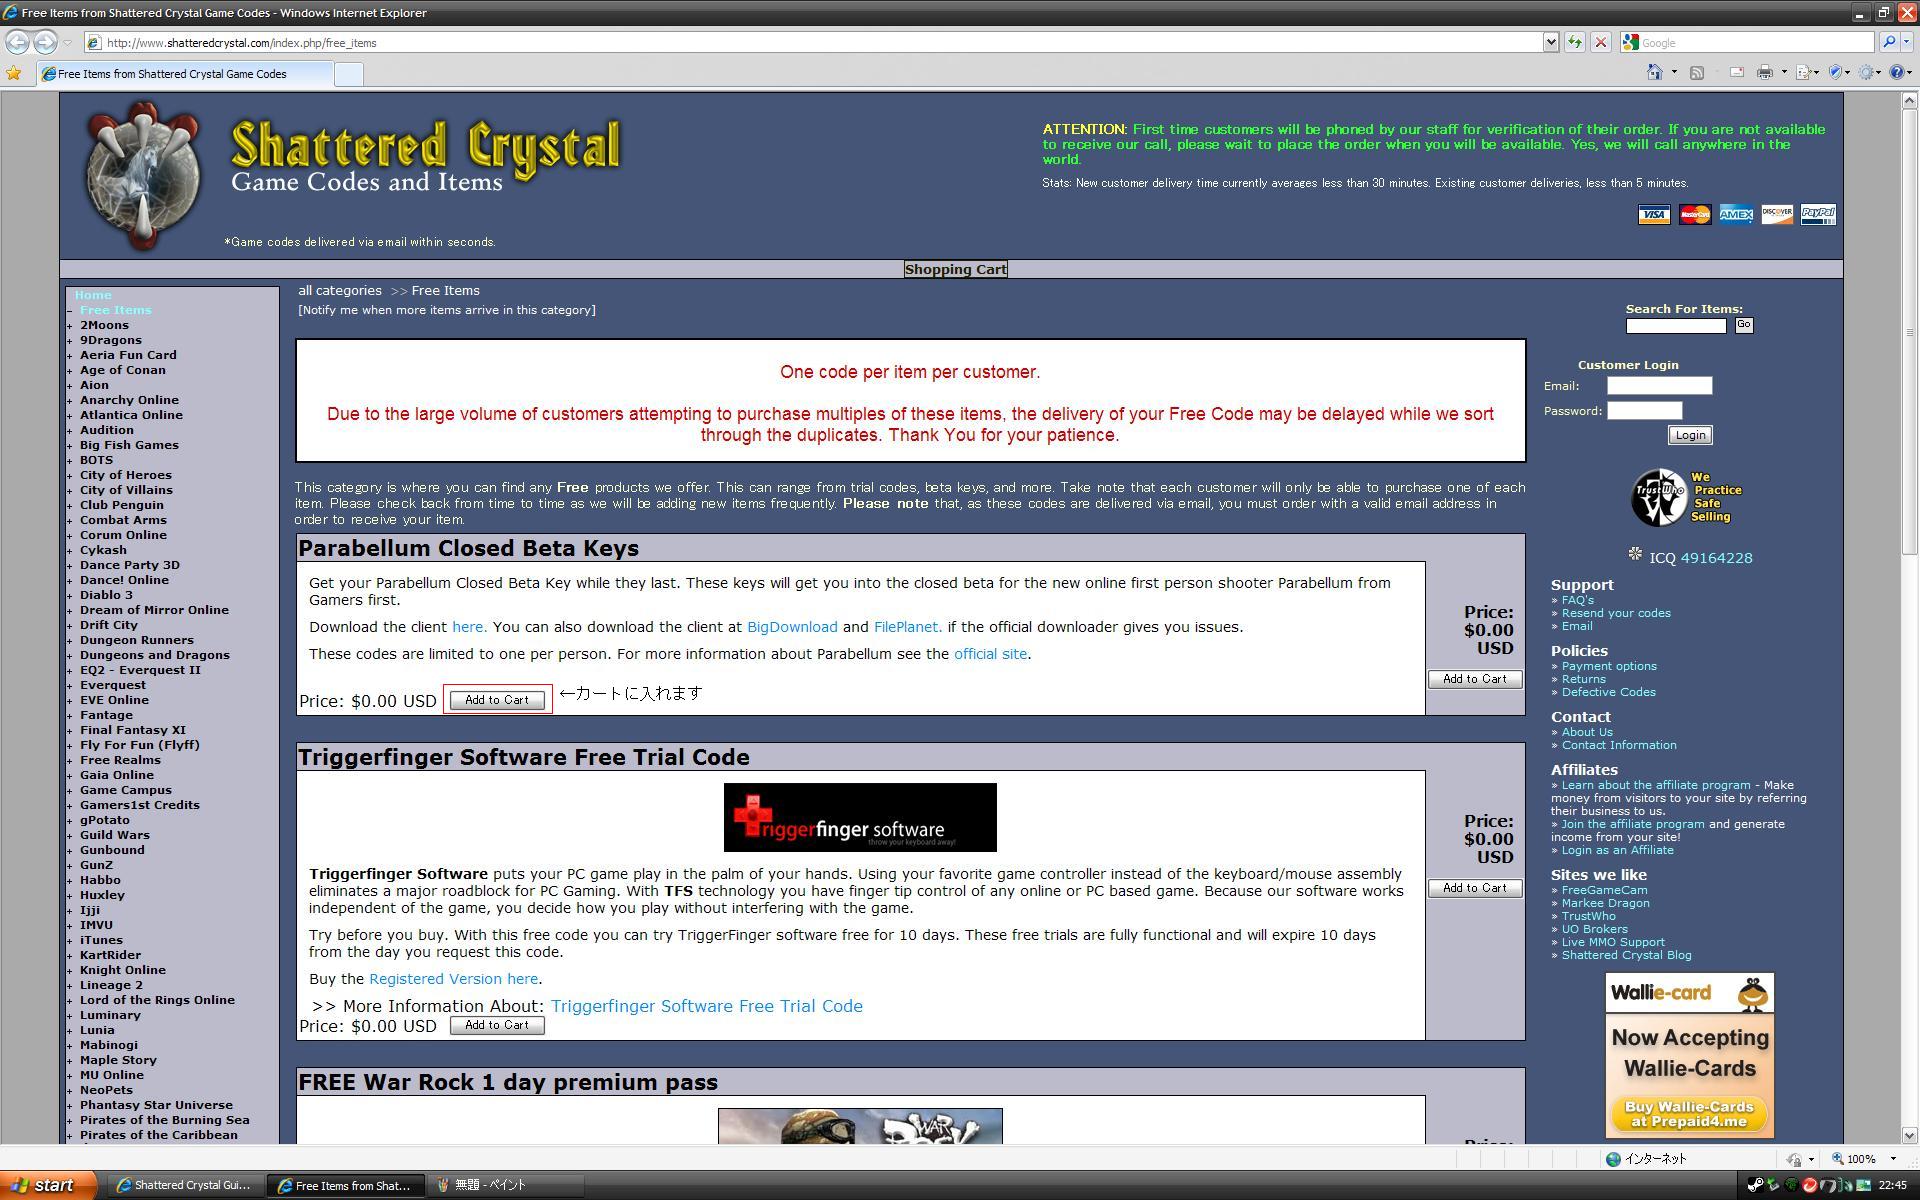The image size is (1920, 1200).
Task: Click the browser Forward arrow
Action: pos(45,42)
